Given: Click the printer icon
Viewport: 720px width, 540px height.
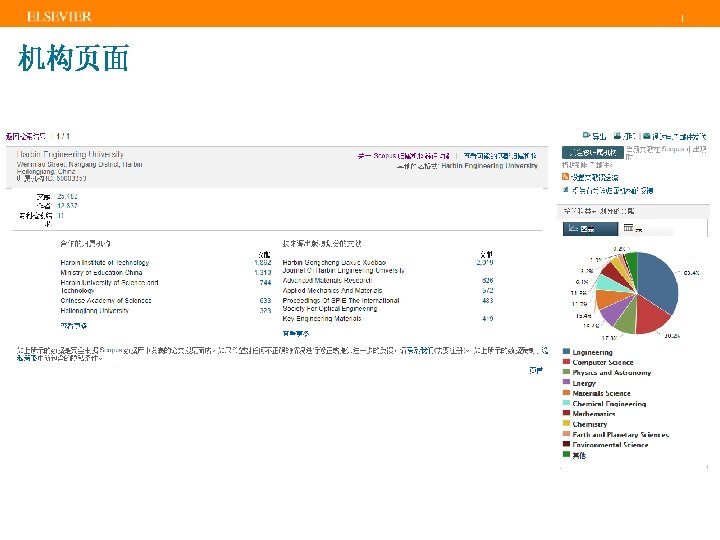Looking at the screenshot, I should tap(618, 135).
